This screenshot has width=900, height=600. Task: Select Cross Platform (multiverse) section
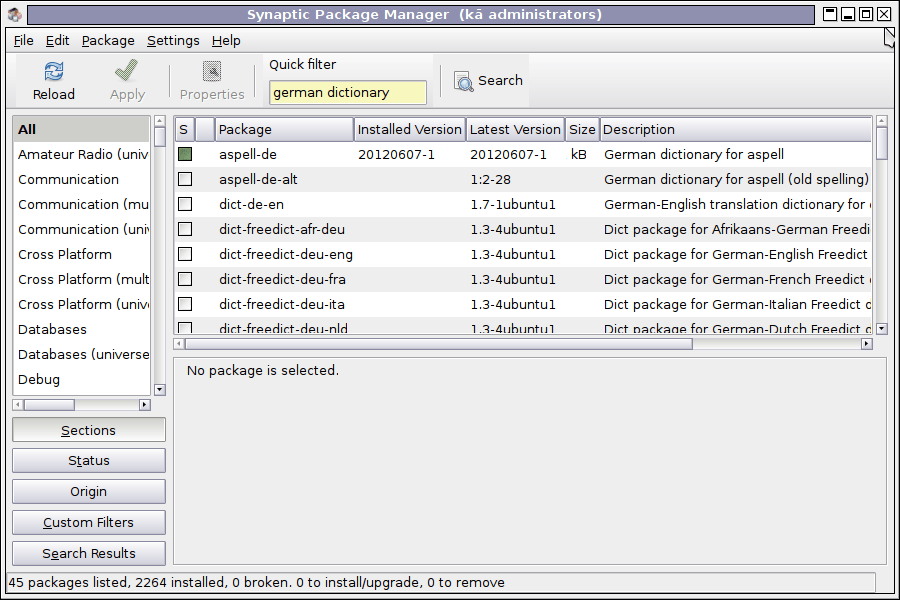point(82,279)
